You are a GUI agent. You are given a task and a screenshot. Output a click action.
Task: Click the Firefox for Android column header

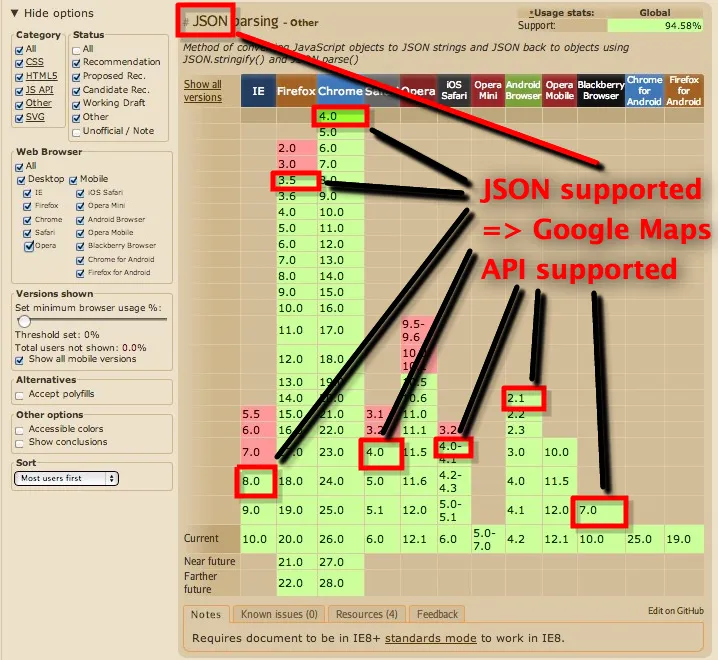coord(684,91)
